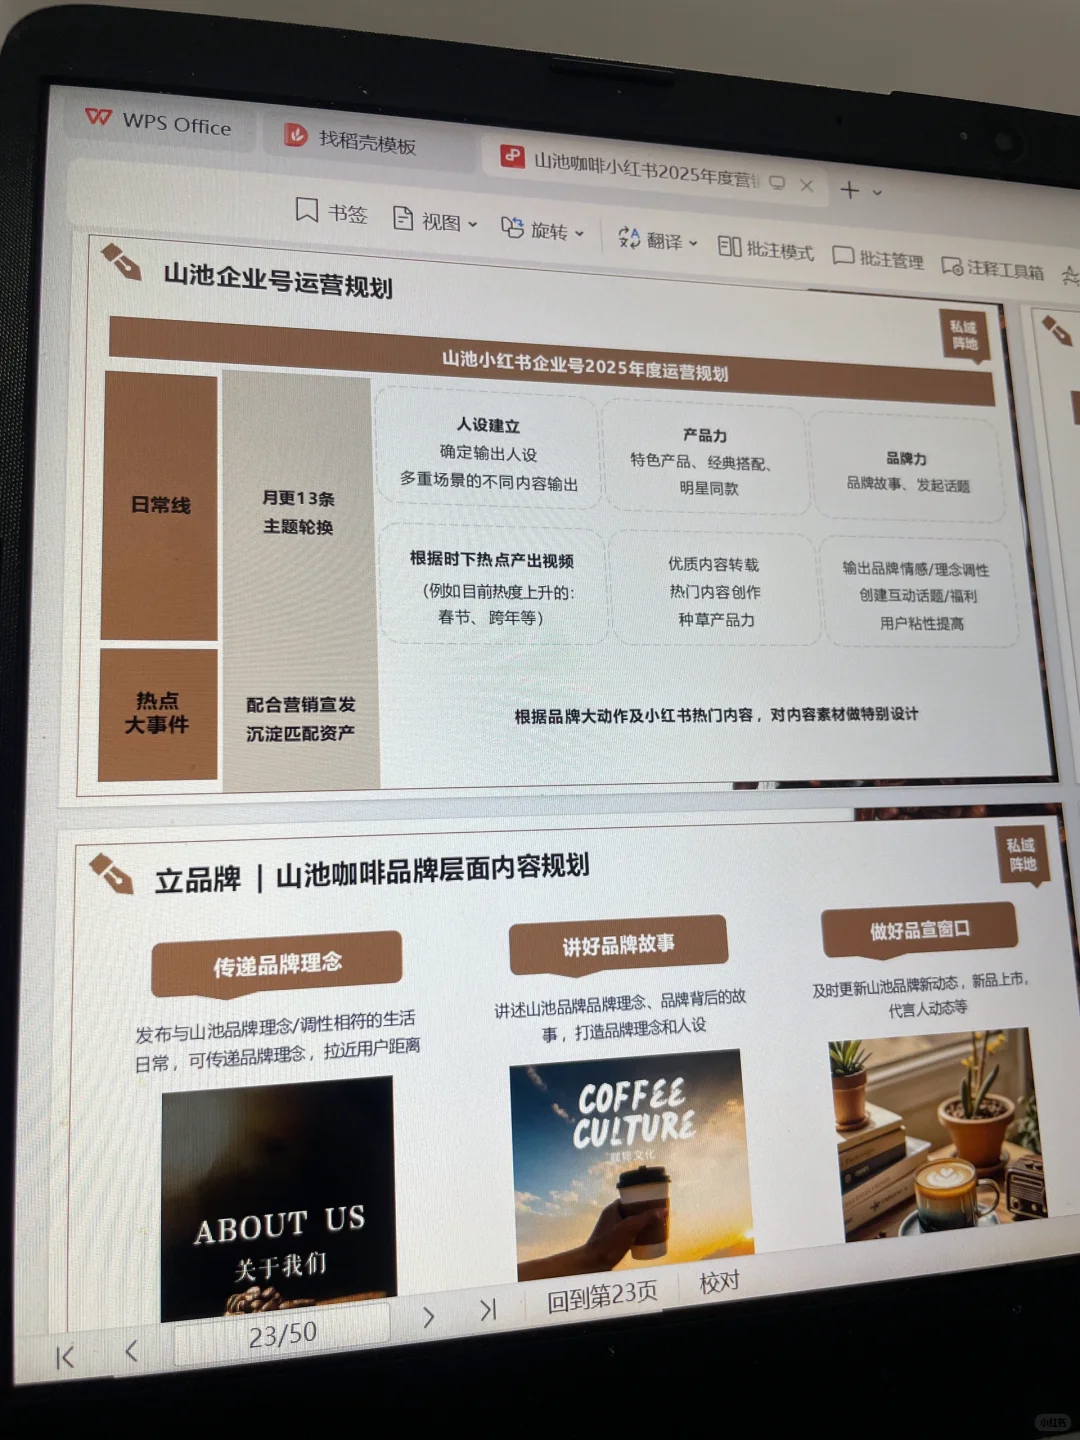Viewport: 1080px width, 1440px height.
Task: Click the 校对 proofreading button
Action: point(719,1281)
